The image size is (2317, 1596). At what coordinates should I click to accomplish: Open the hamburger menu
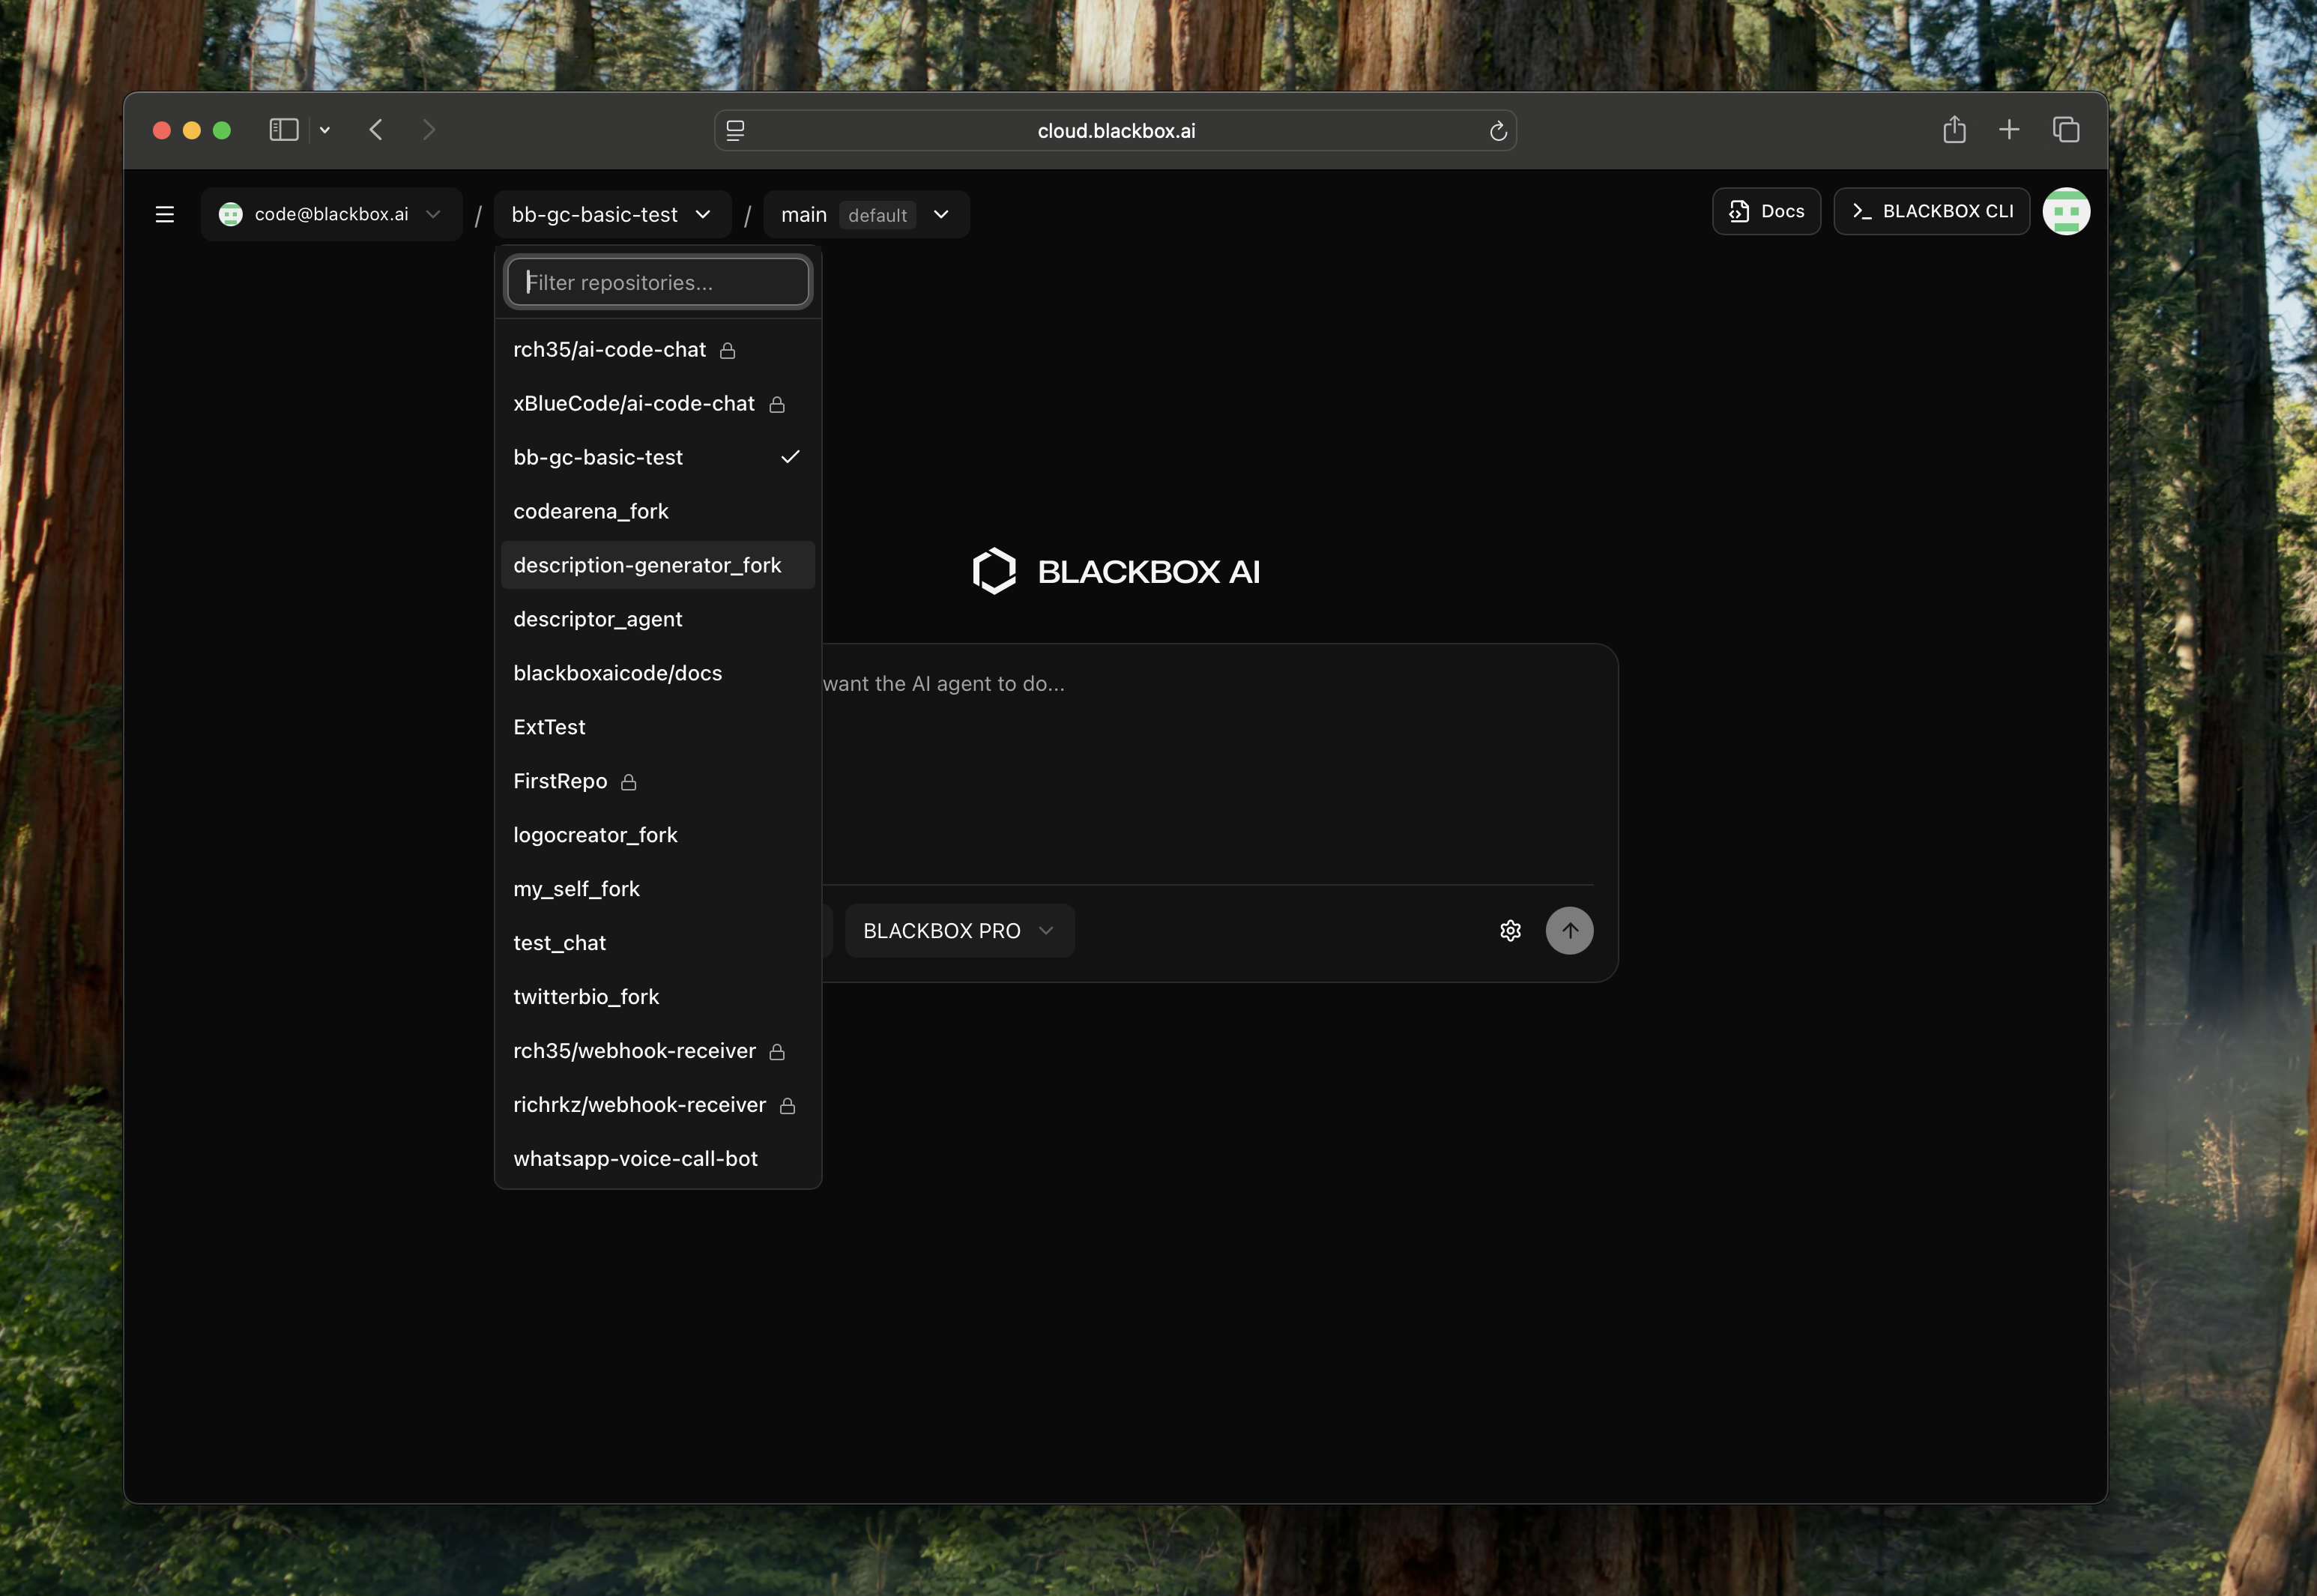[x=164, y=213]
